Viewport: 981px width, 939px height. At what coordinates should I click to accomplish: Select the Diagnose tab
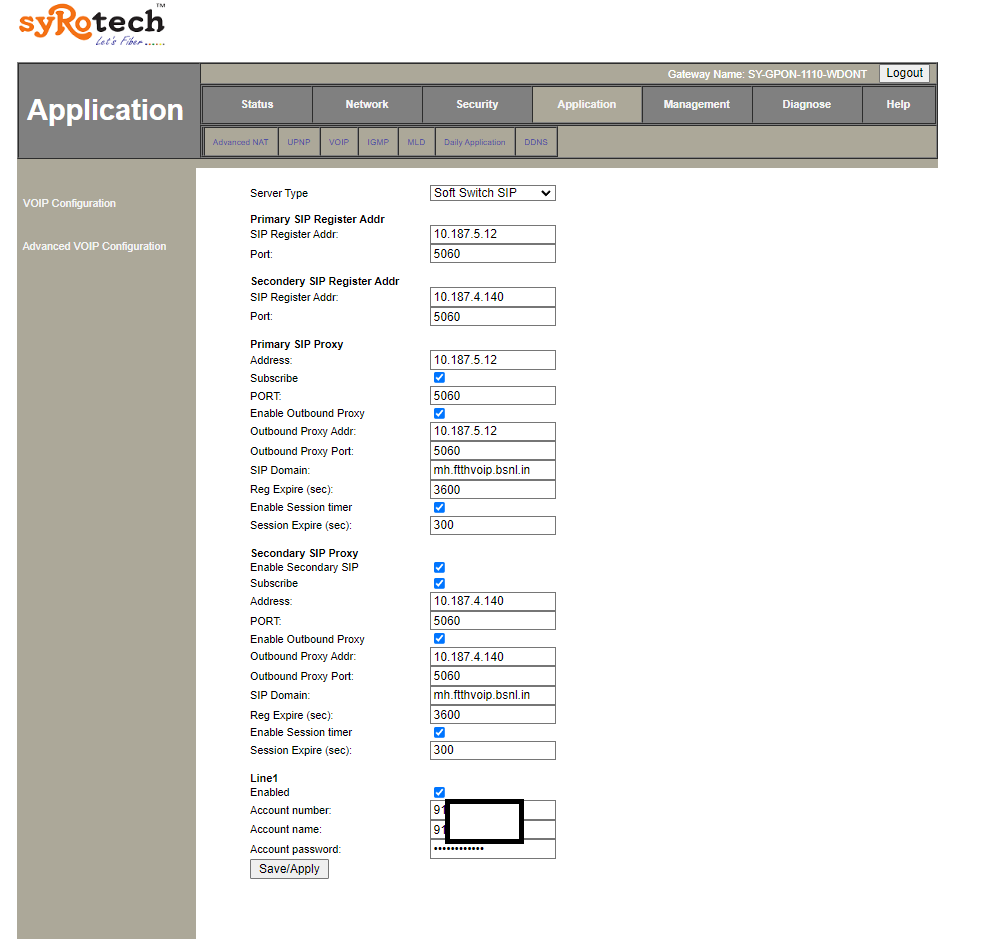[x=807, y=104]
